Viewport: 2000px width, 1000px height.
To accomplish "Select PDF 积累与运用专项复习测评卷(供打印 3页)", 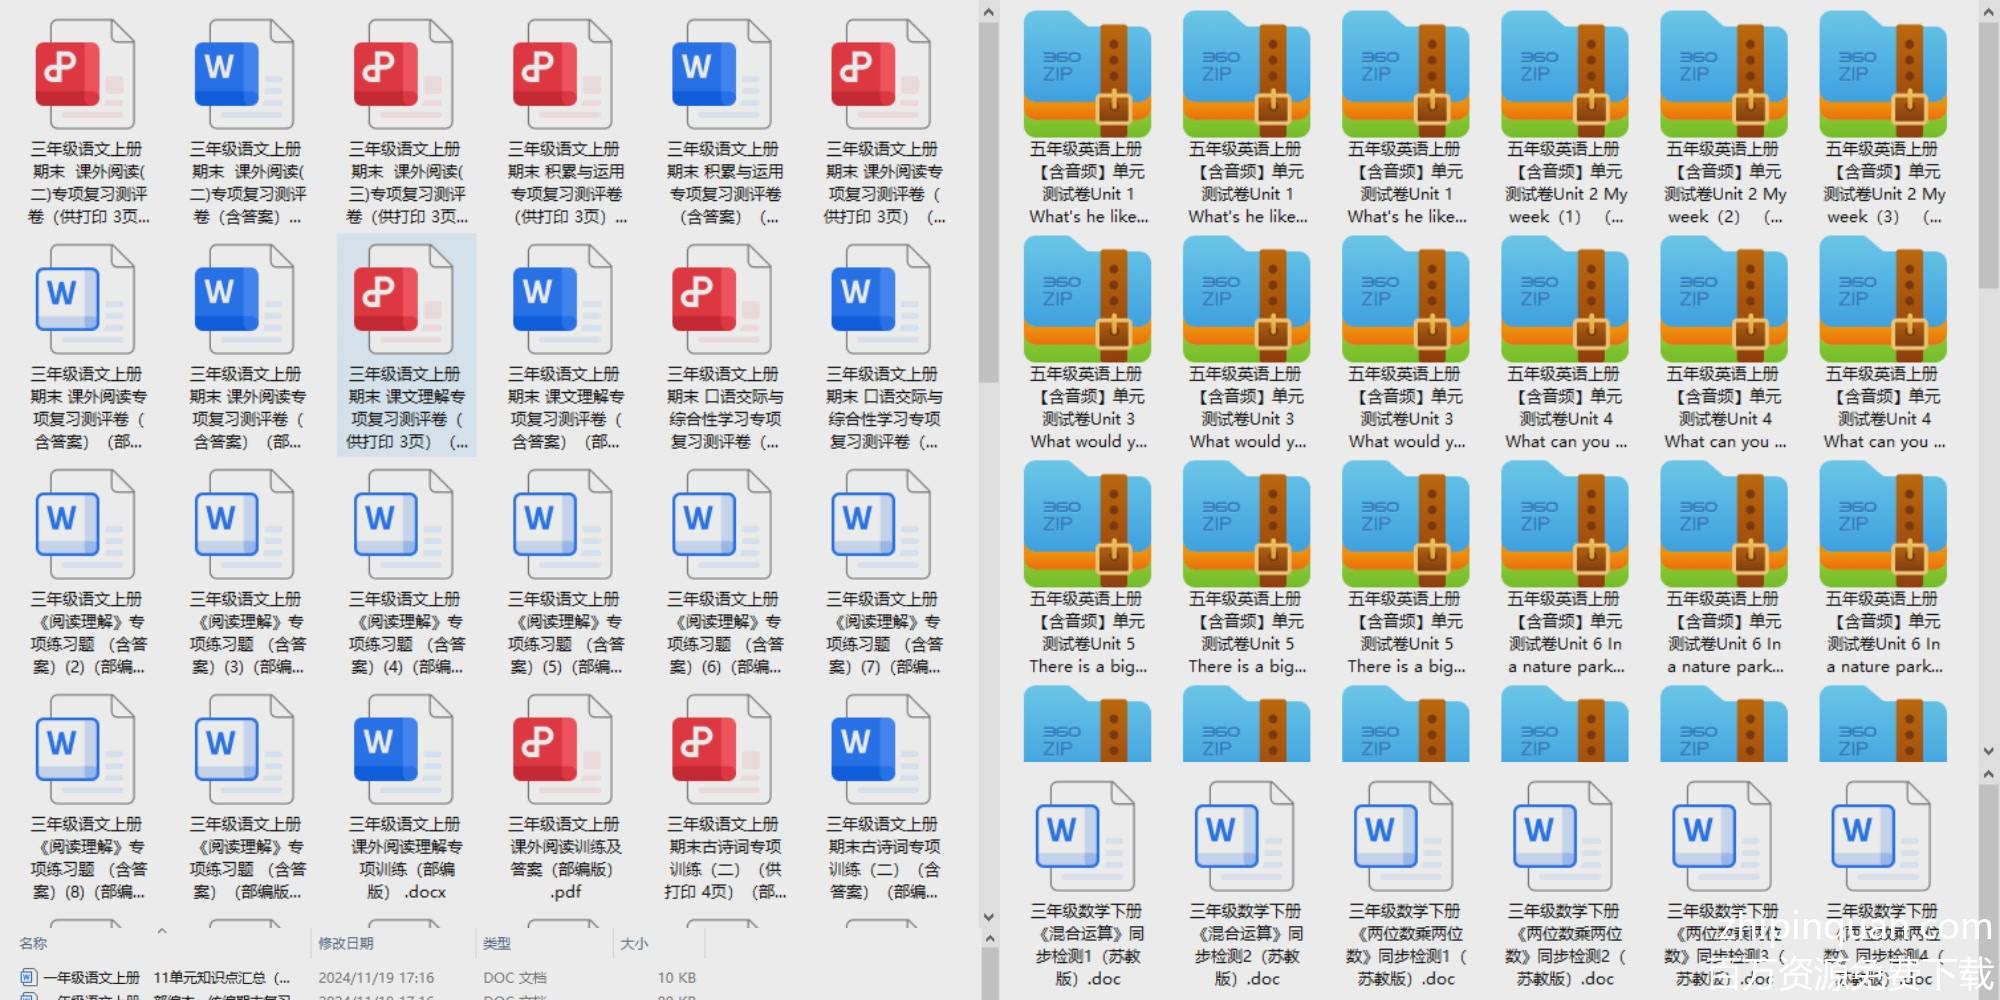I will pos(565,124).
